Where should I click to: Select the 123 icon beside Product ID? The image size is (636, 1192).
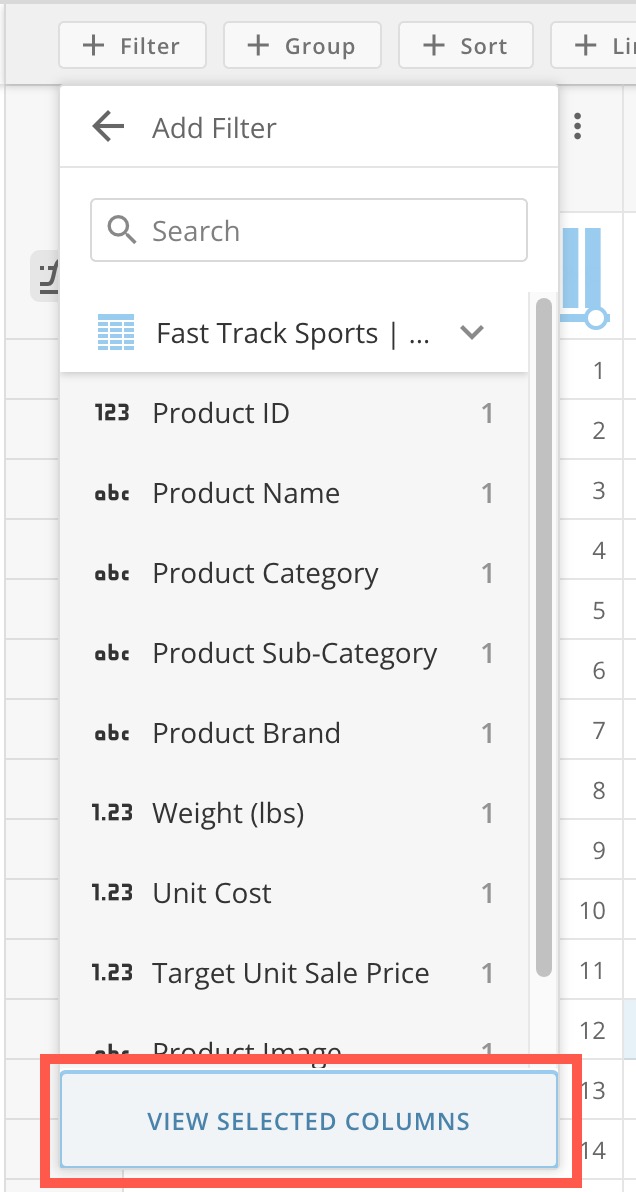113,413
